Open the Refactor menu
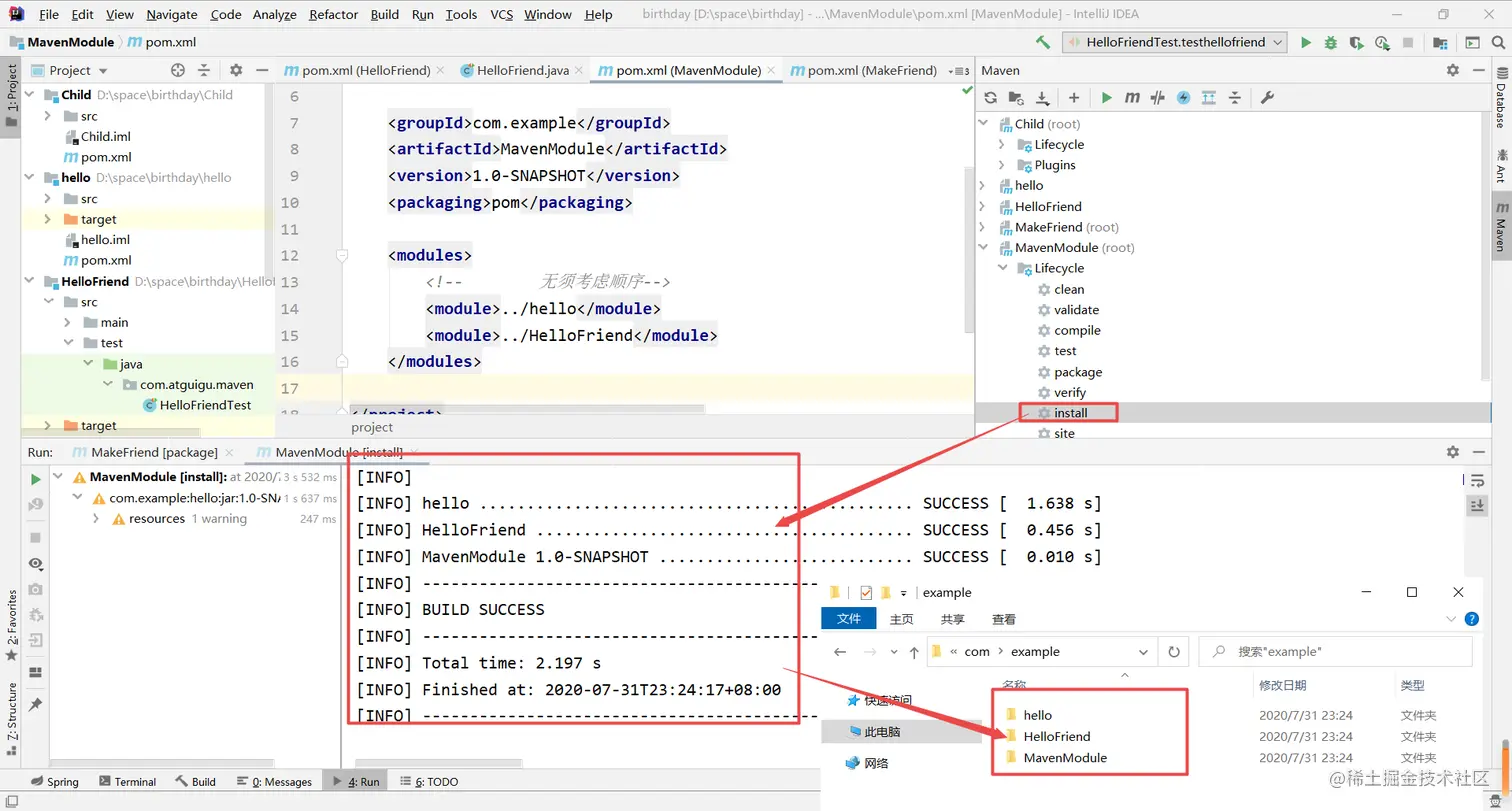This screenshot has width=1512, height=811. (x=334, y=14)
